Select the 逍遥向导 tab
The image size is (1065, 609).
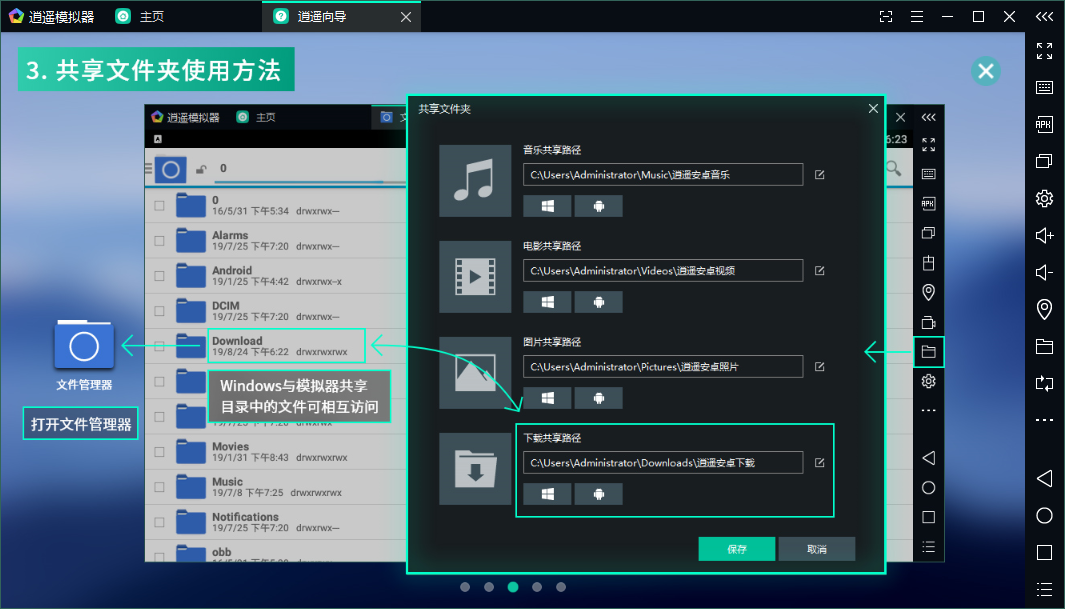322,16
